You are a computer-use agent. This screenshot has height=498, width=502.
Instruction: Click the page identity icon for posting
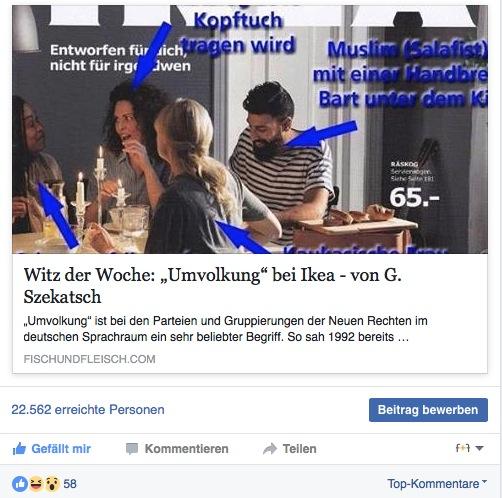click(463, 448)
